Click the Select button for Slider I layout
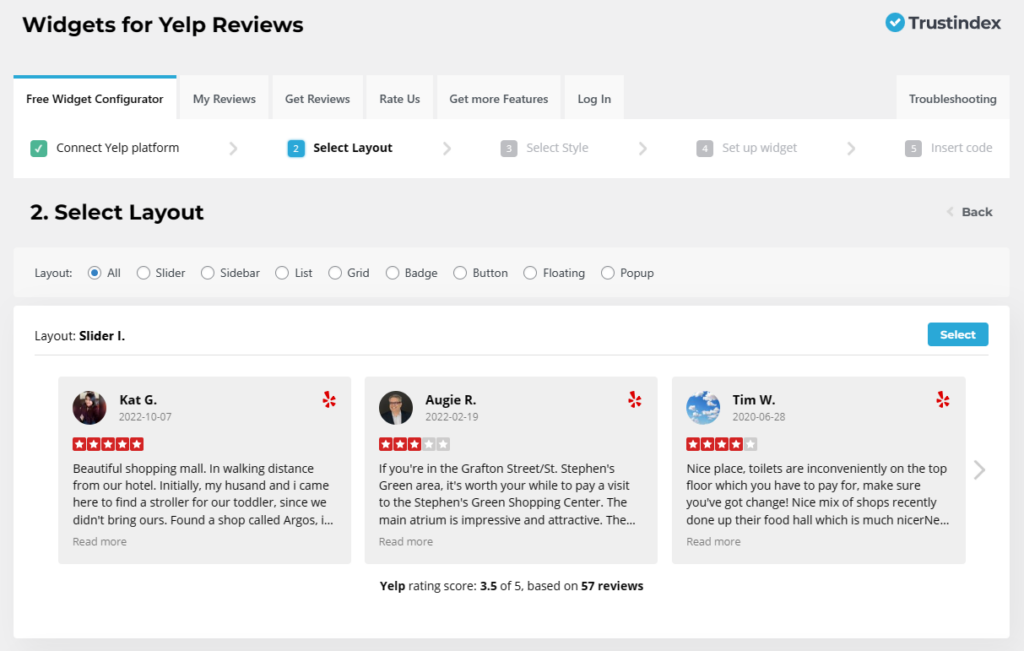 coord(957,334)
